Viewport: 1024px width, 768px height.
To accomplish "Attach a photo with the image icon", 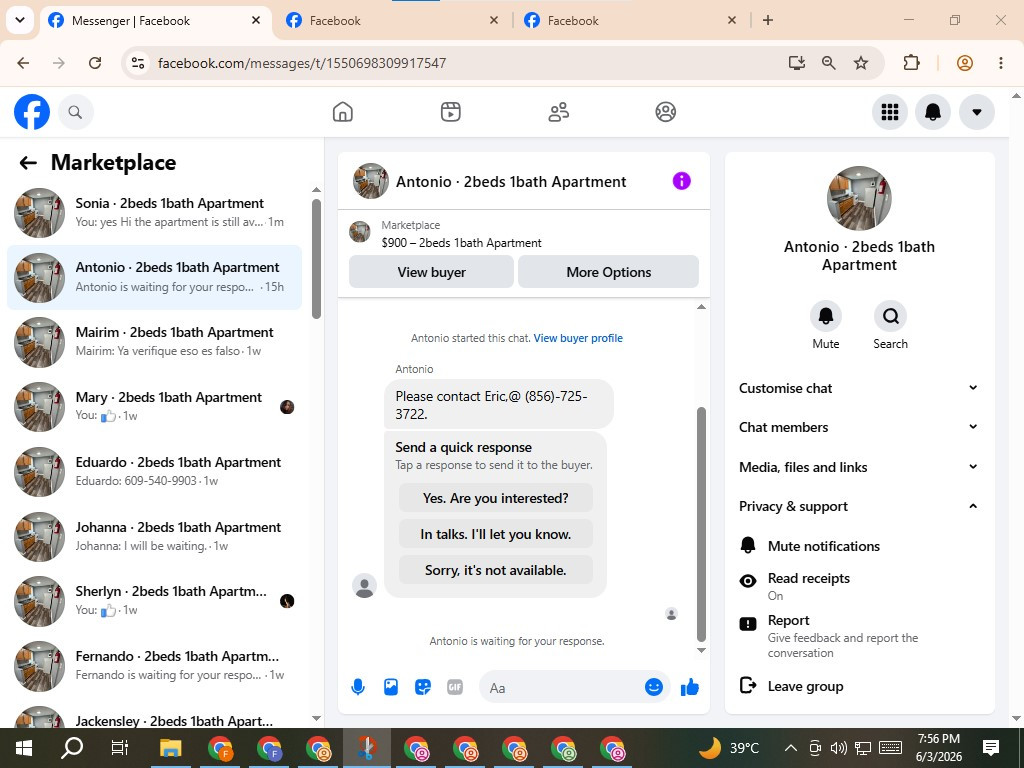I will [x=391, y=687].
